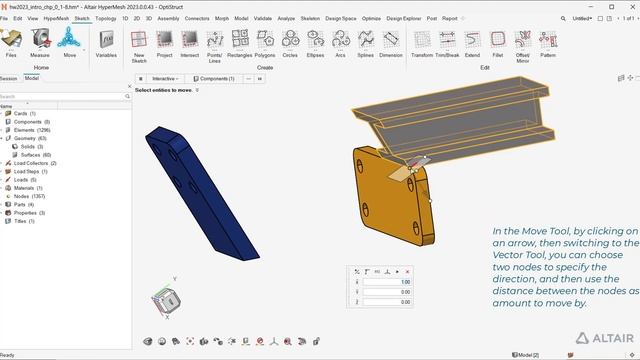Select Load Collectors (2) entry
The height and width of the screenshot is (360, 640).
(35, 163)
